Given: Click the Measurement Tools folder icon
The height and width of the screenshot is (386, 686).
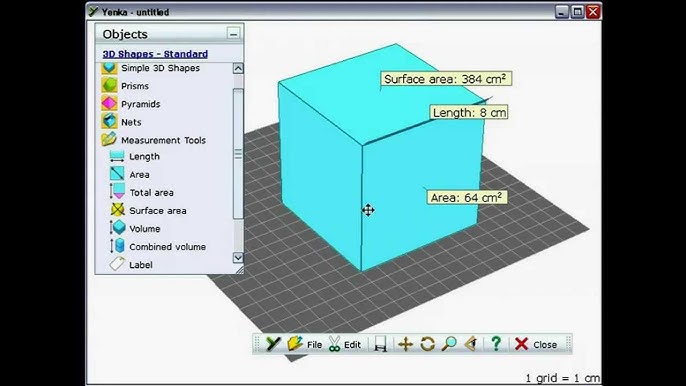Looking at the screenshot, I should click(x=109, y=139).
